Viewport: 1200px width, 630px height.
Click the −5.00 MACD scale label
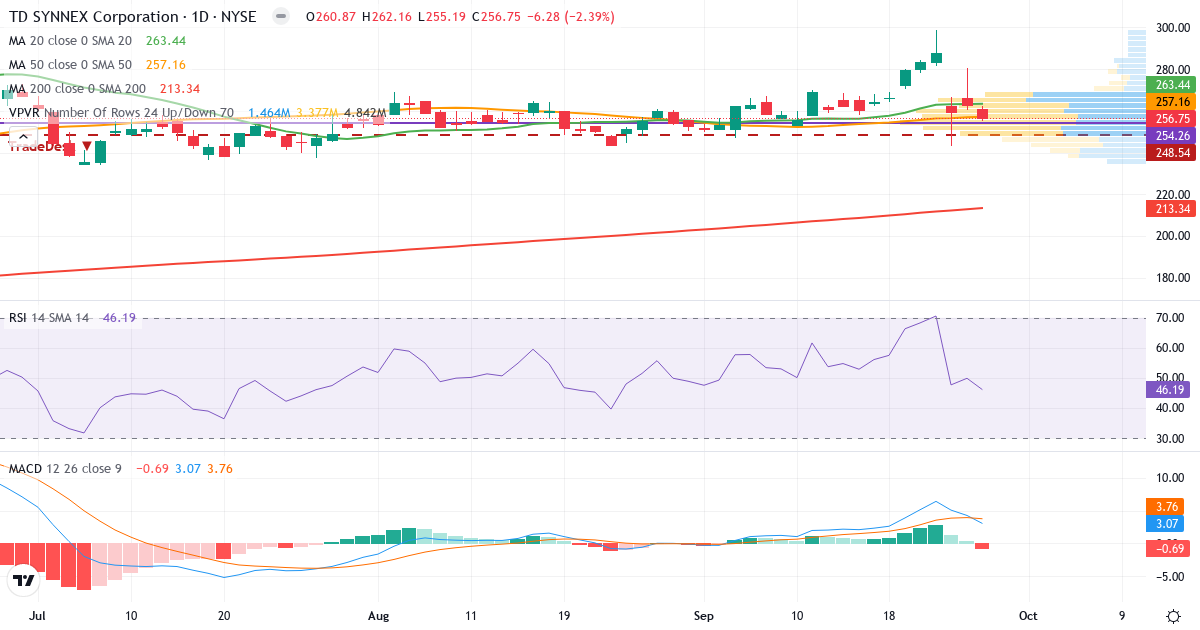click(1168, 576)
